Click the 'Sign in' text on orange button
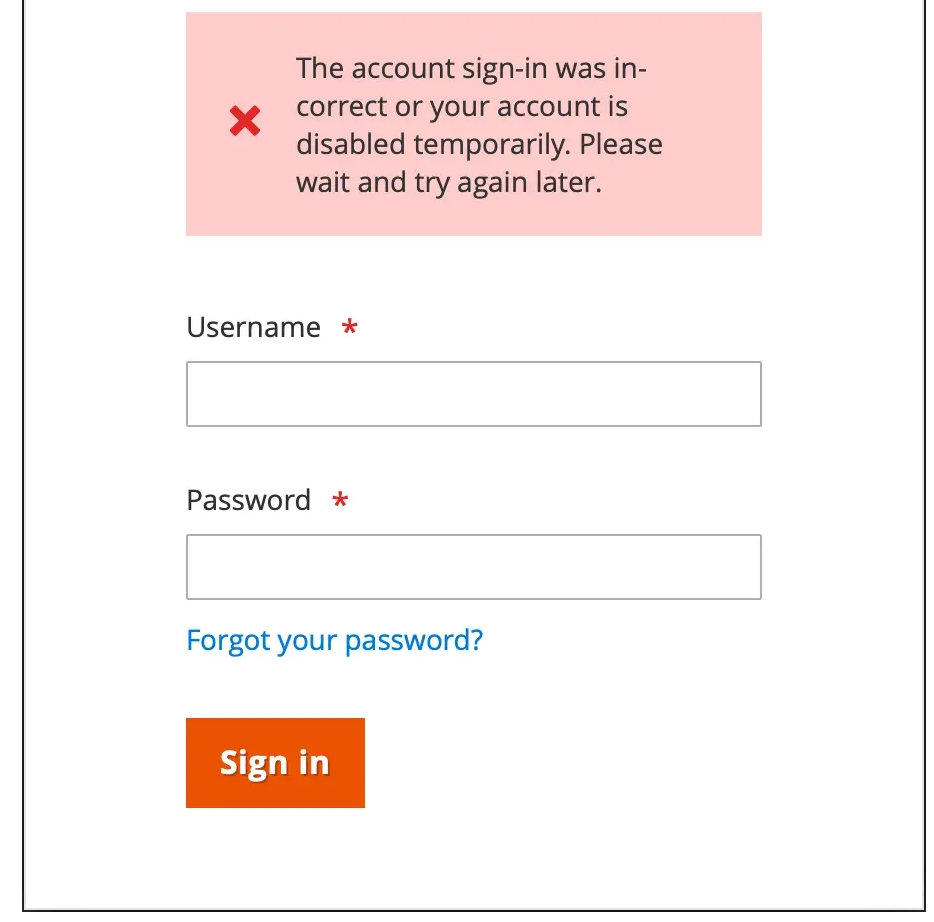934x922 pixels. (x=275, y=764)
